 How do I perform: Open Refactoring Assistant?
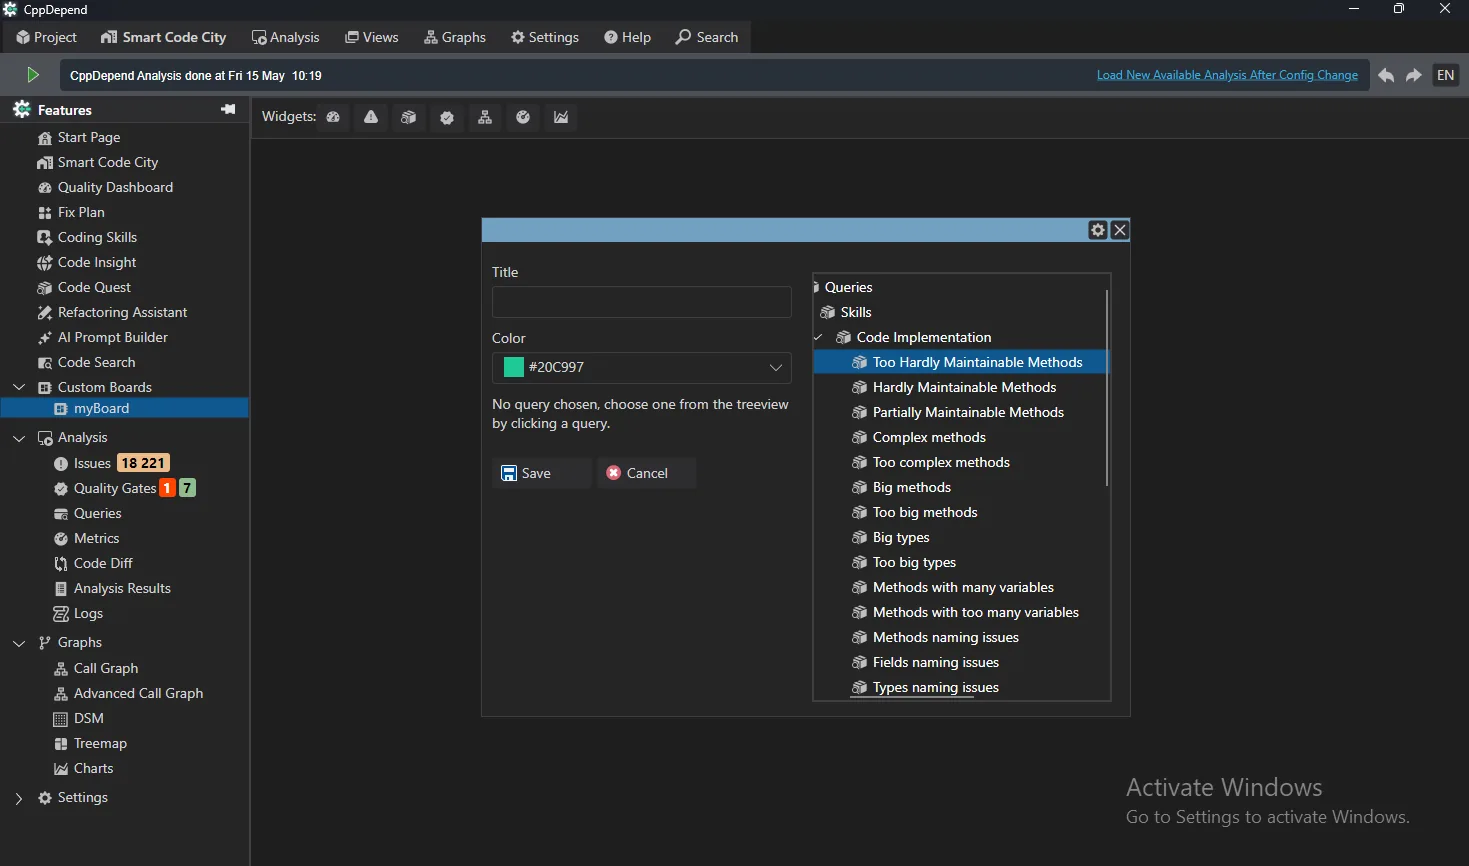pyautogui.click(x=124, y=312)
